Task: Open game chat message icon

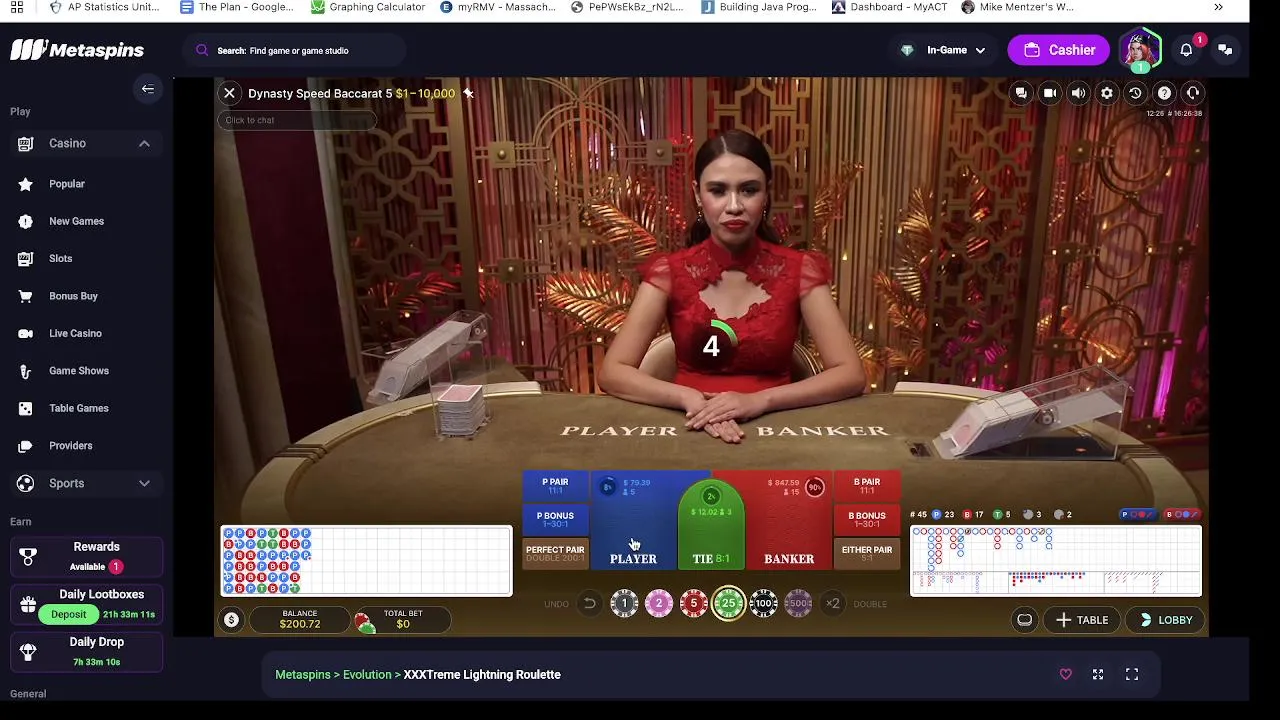Action: [1025, 620]
